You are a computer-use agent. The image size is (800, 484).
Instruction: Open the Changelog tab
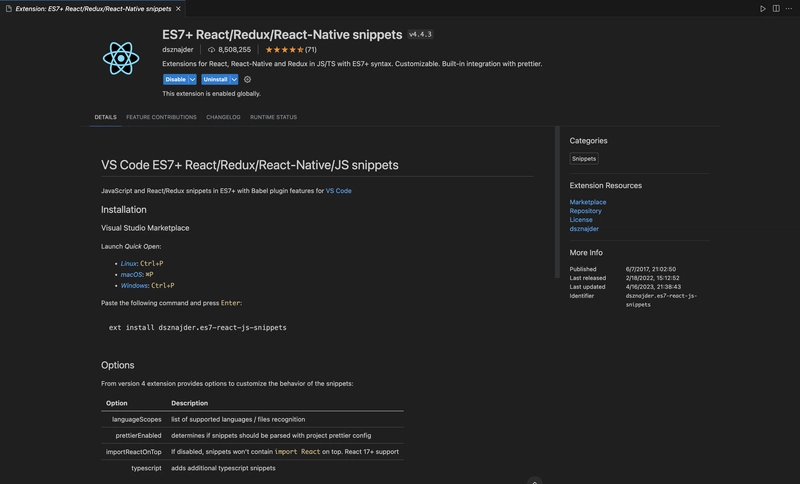[x=223, y=117]
